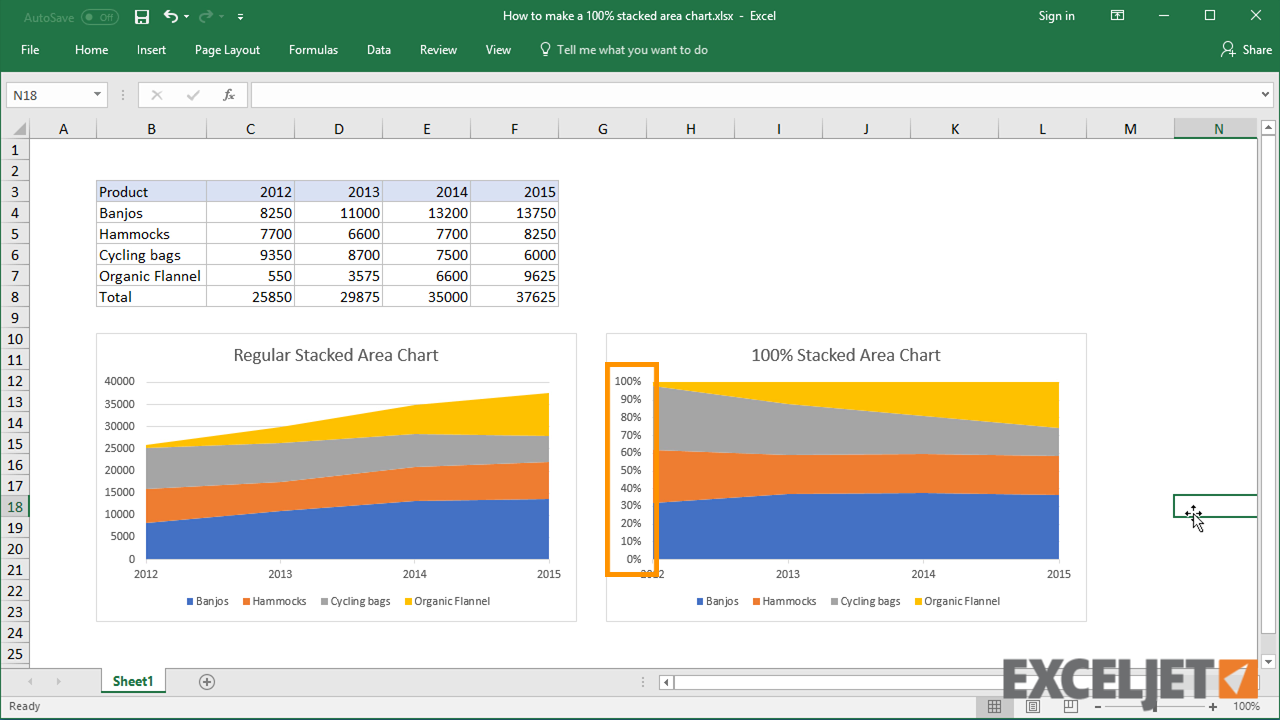Click zoom in plus on zoom slider
The image size is (1280, 720).
point(1212,707)
